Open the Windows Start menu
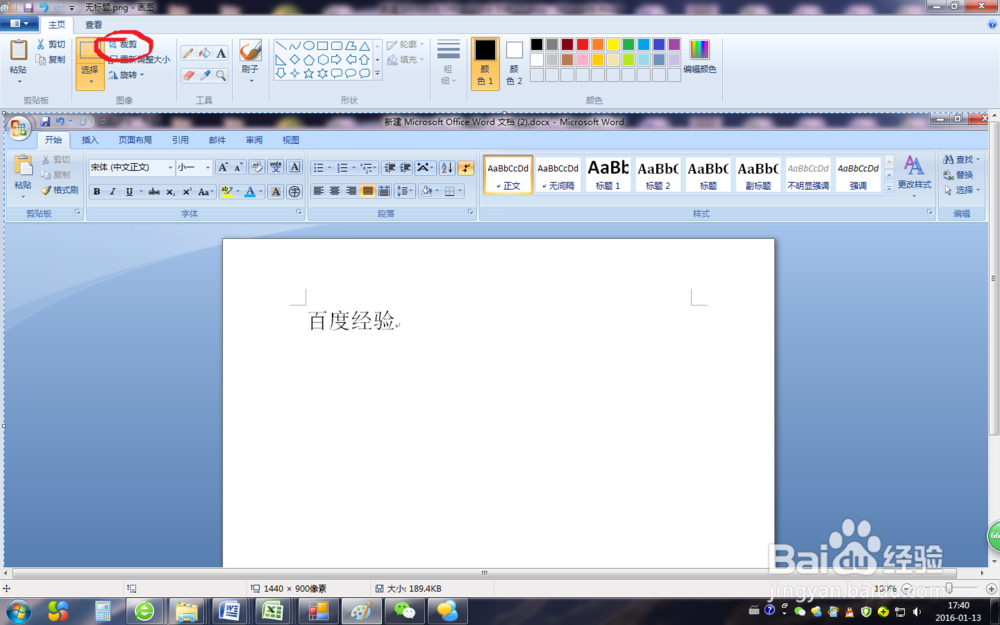The height and width of the screenshot is (625, 1000). tap(18, 611)
